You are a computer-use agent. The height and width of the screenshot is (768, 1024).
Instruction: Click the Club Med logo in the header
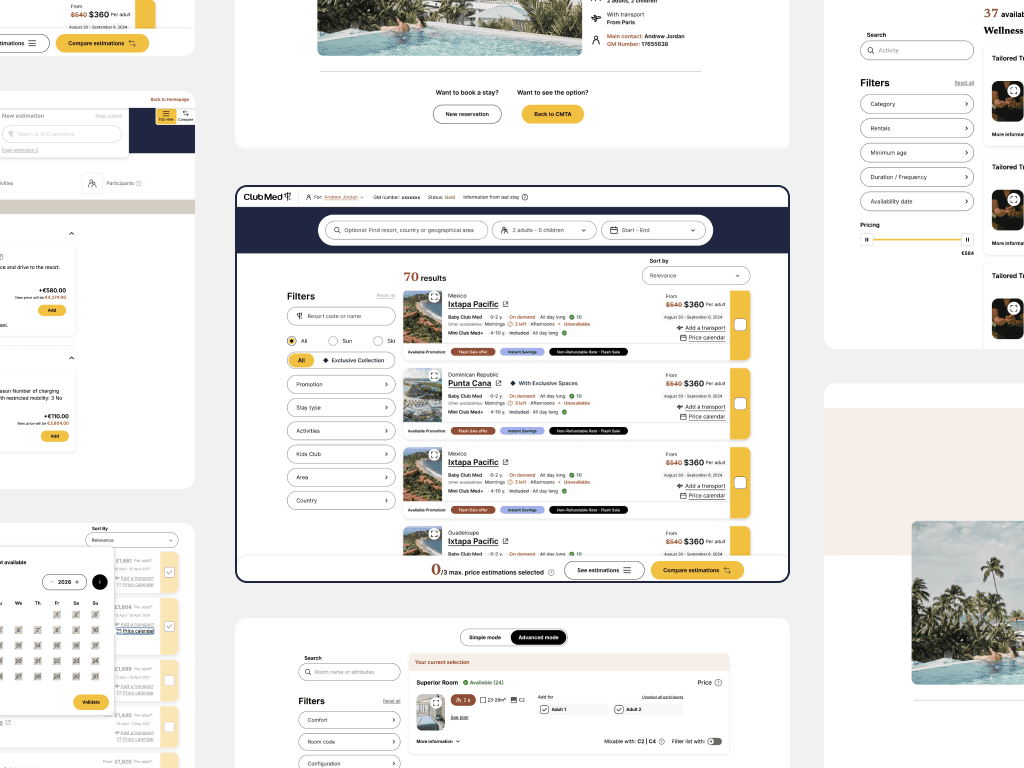[267, 197]
